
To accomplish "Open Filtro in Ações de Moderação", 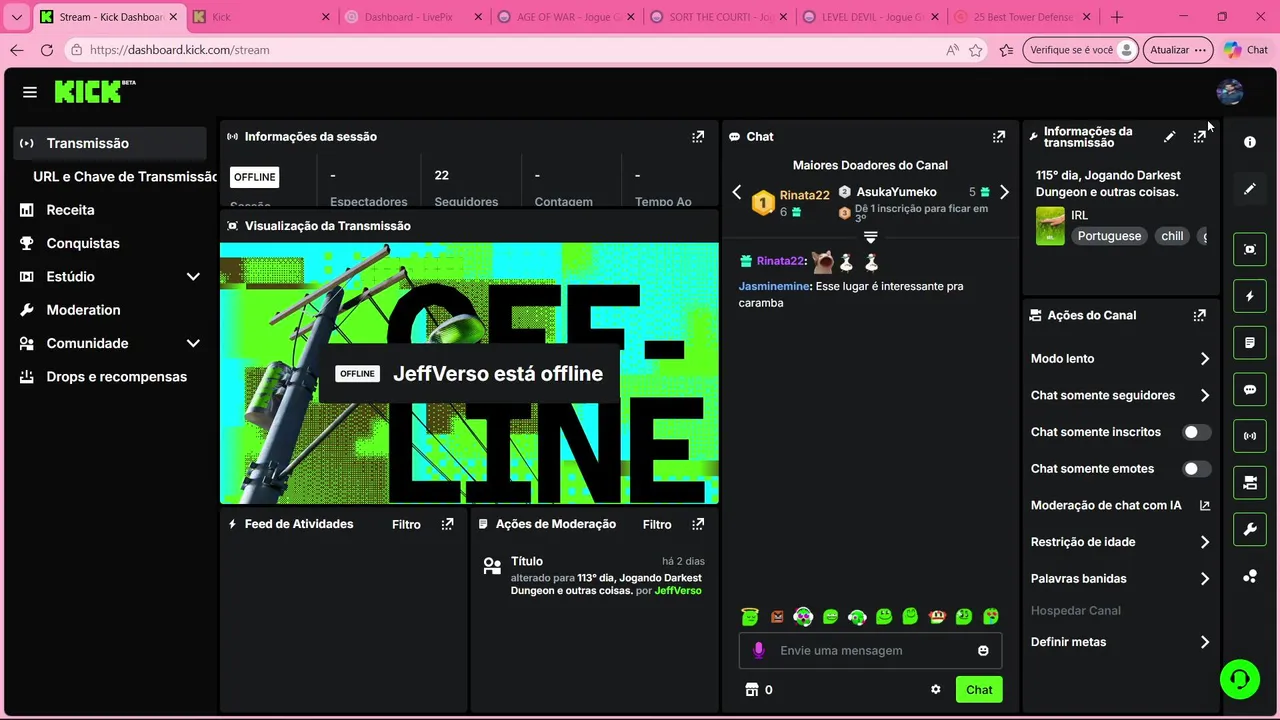I will tap(657, 524).
